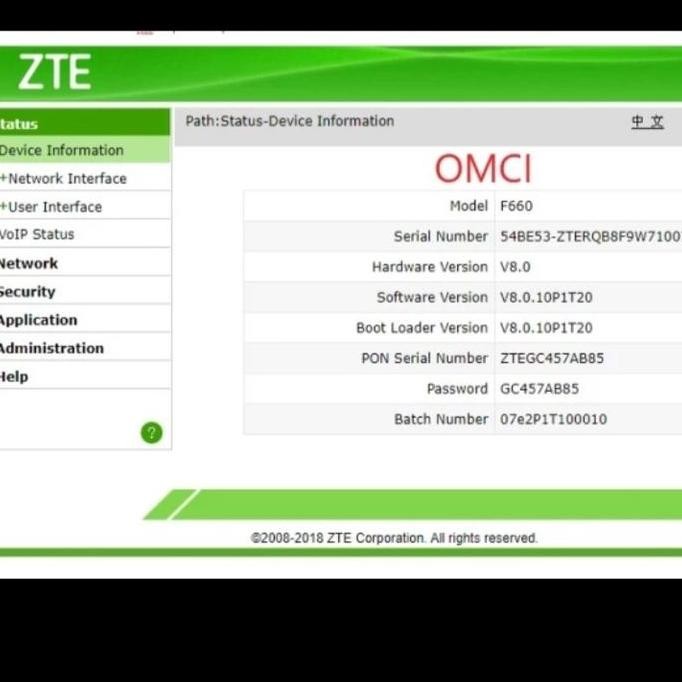Click the Hardware Version value V8.0
The image size is (682, 682).
[515, 267]
